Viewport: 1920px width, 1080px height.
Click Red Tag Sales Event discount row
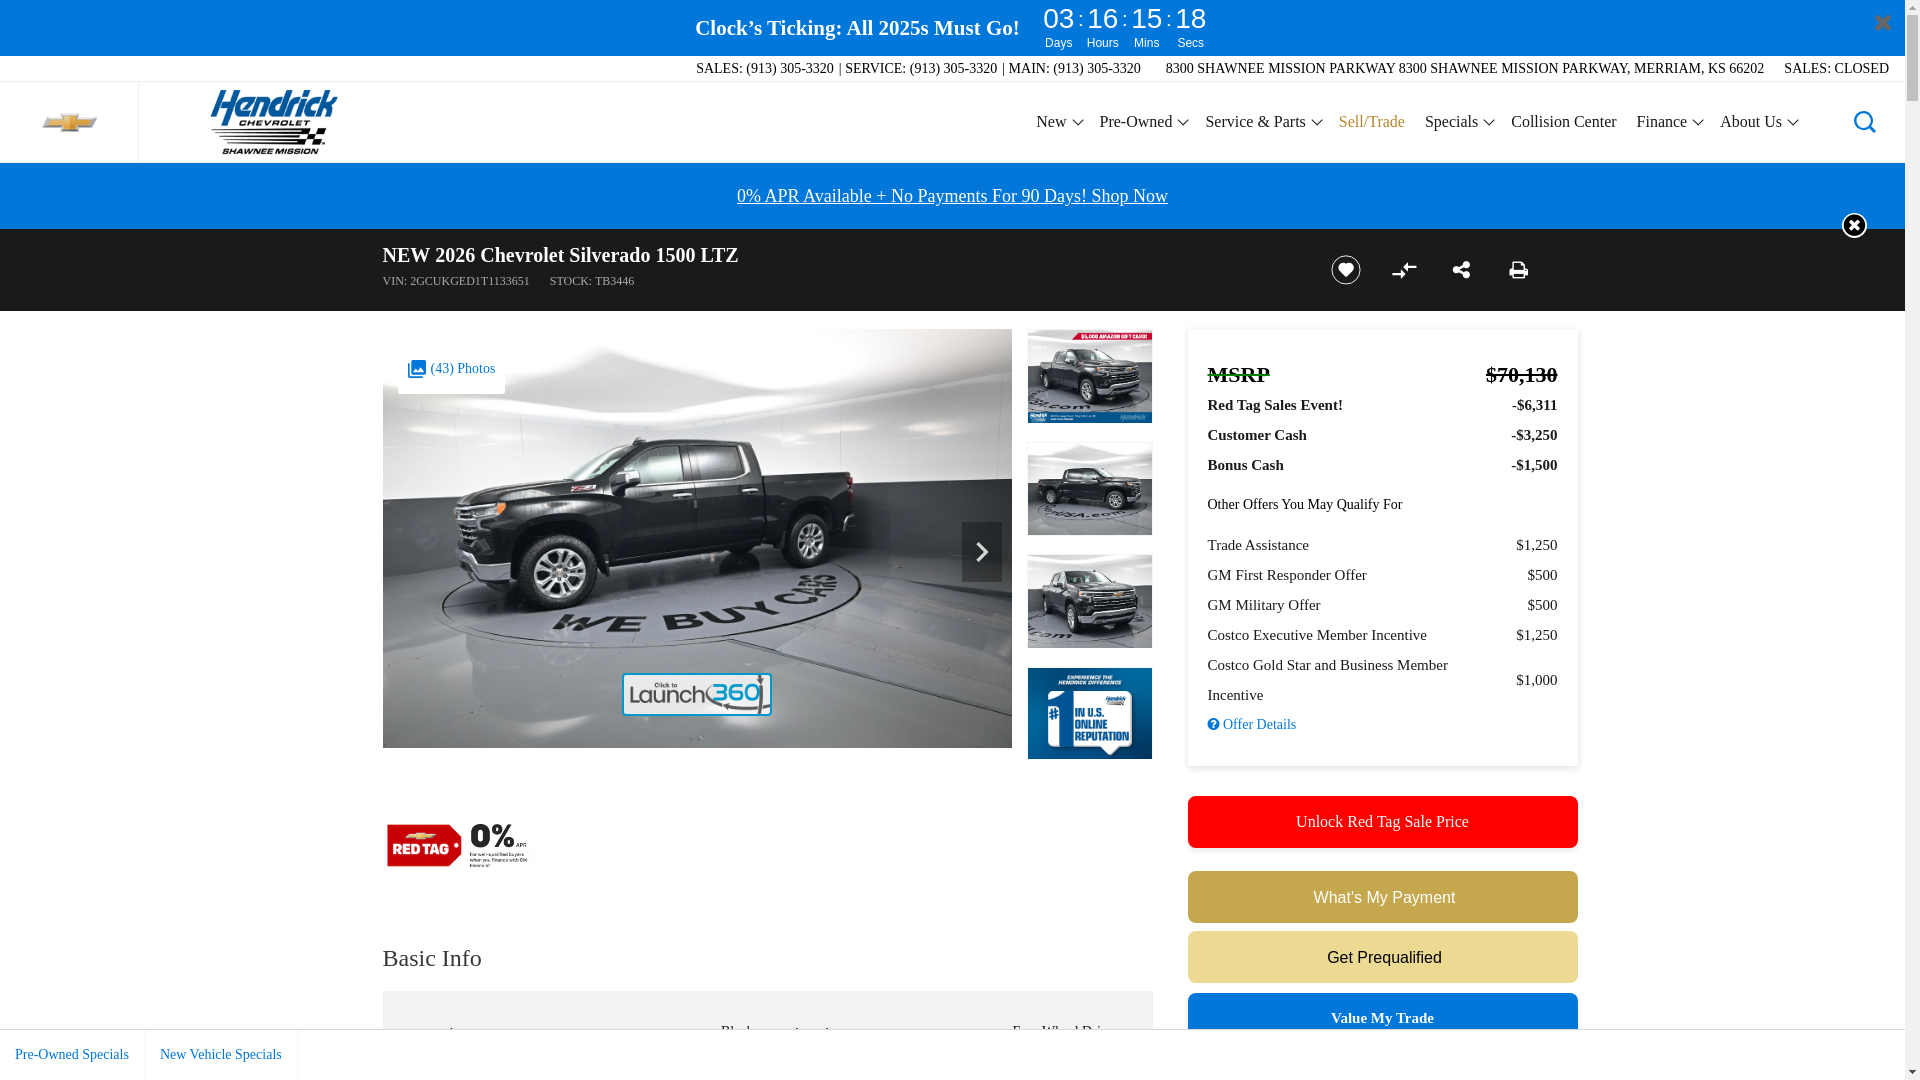[1382, 405]
